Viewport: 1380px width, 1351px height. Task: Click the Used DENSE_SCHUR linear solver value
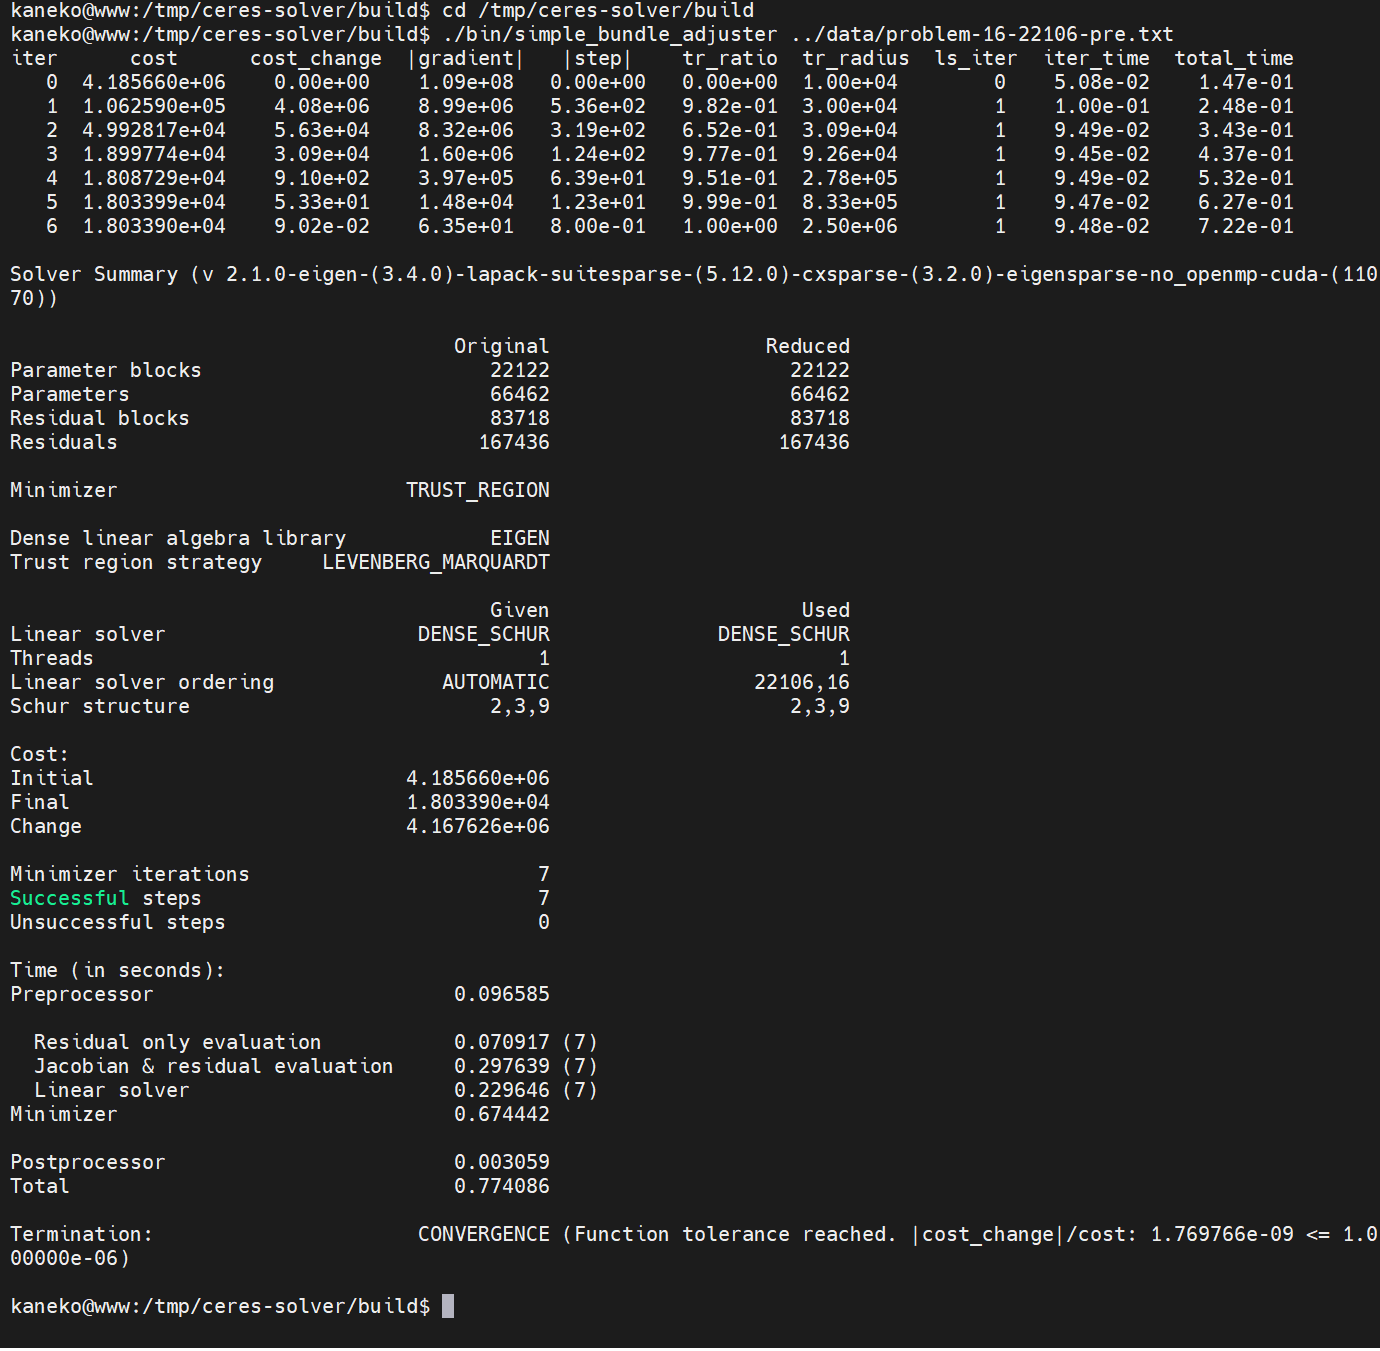point(783,634)
